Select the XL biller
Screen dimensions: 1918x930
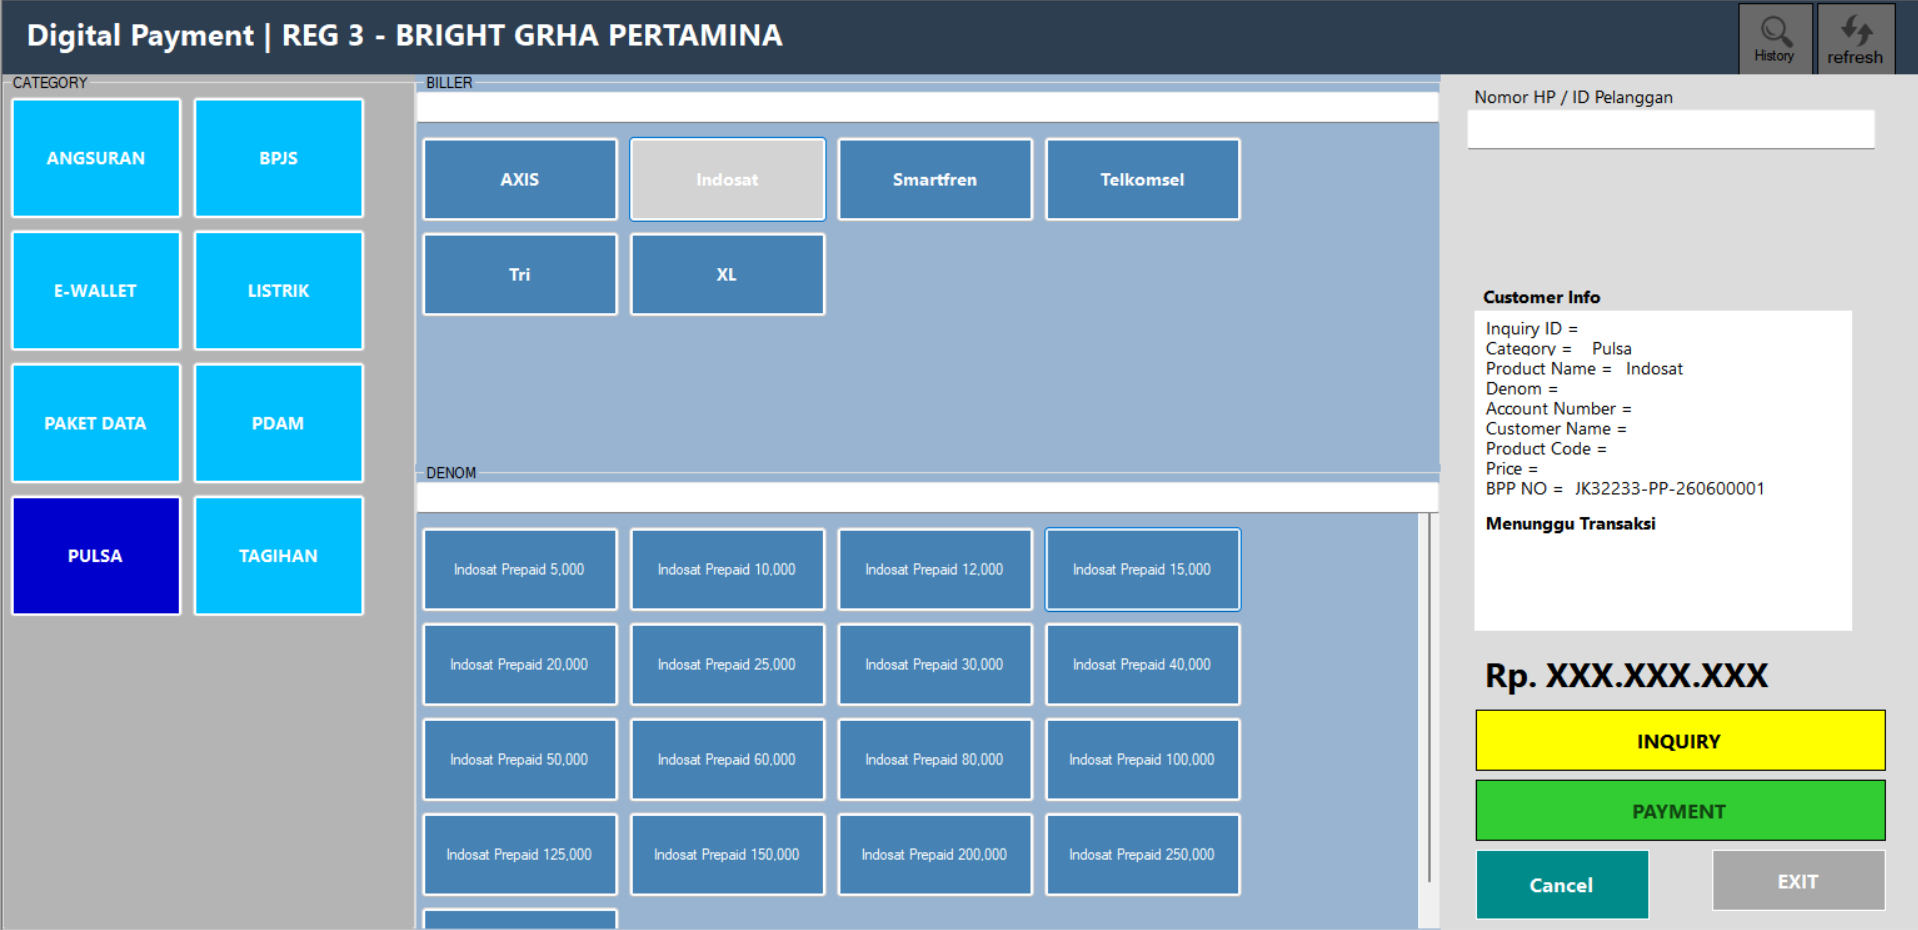pyautogui.click(x=727, y=274)
